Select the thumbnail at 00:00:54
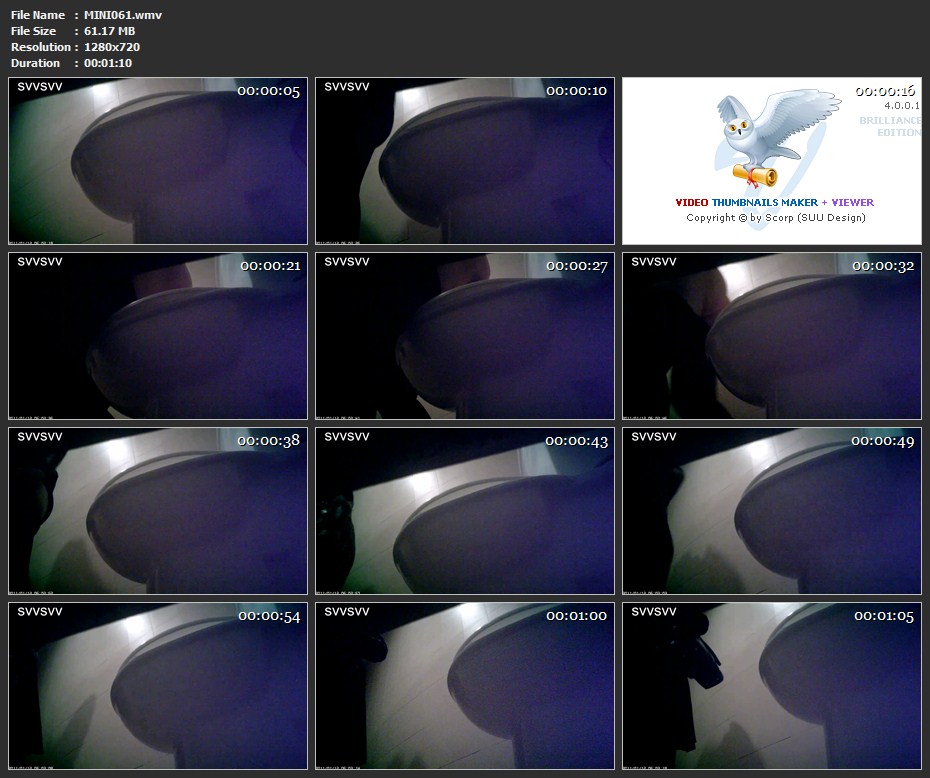The height and width of the screenshot is (778, 930). click(158, 686)
